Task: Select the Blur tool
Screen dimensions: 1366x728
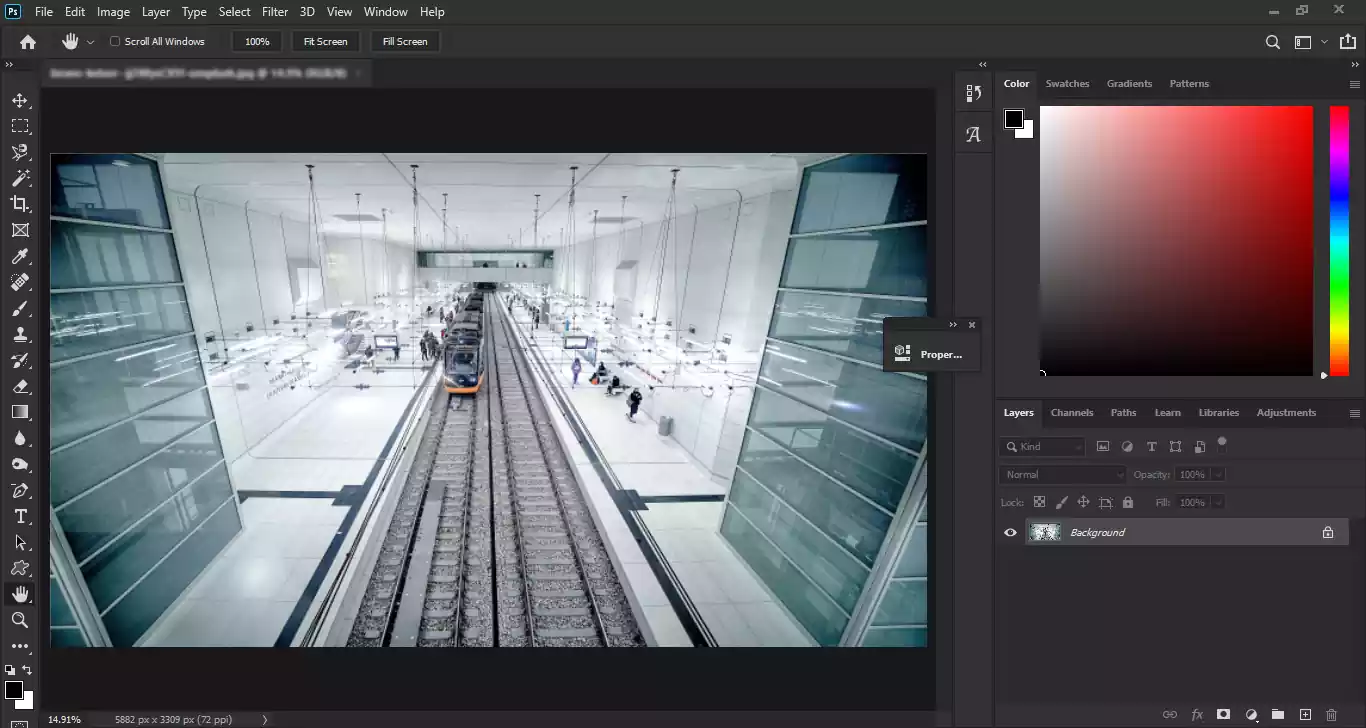Action: pos(20,438)
